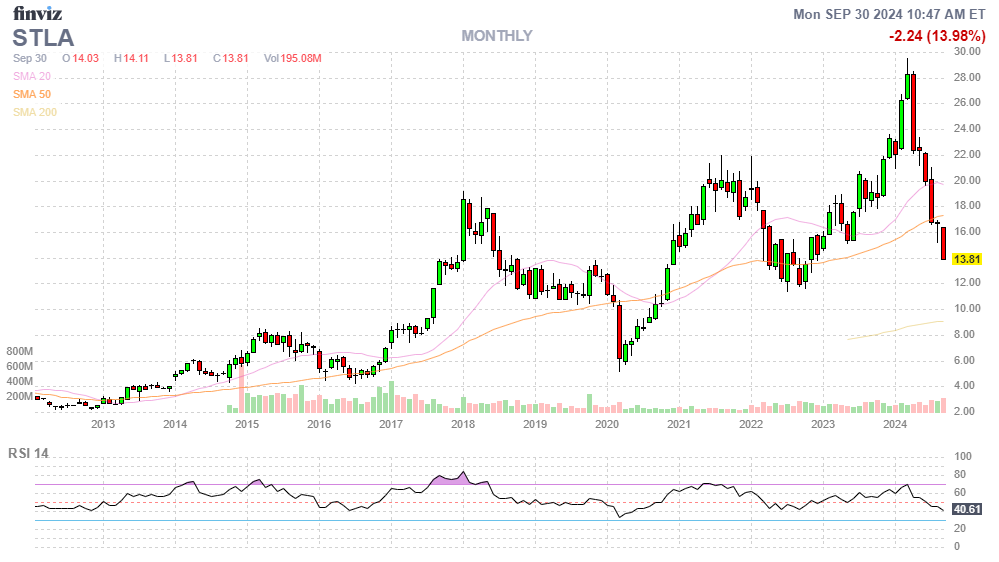Image resolution: width=999 pixels, height=562 pixels.
Task: Select the 2013 year marker on the time axis
Action: [103, 424]
